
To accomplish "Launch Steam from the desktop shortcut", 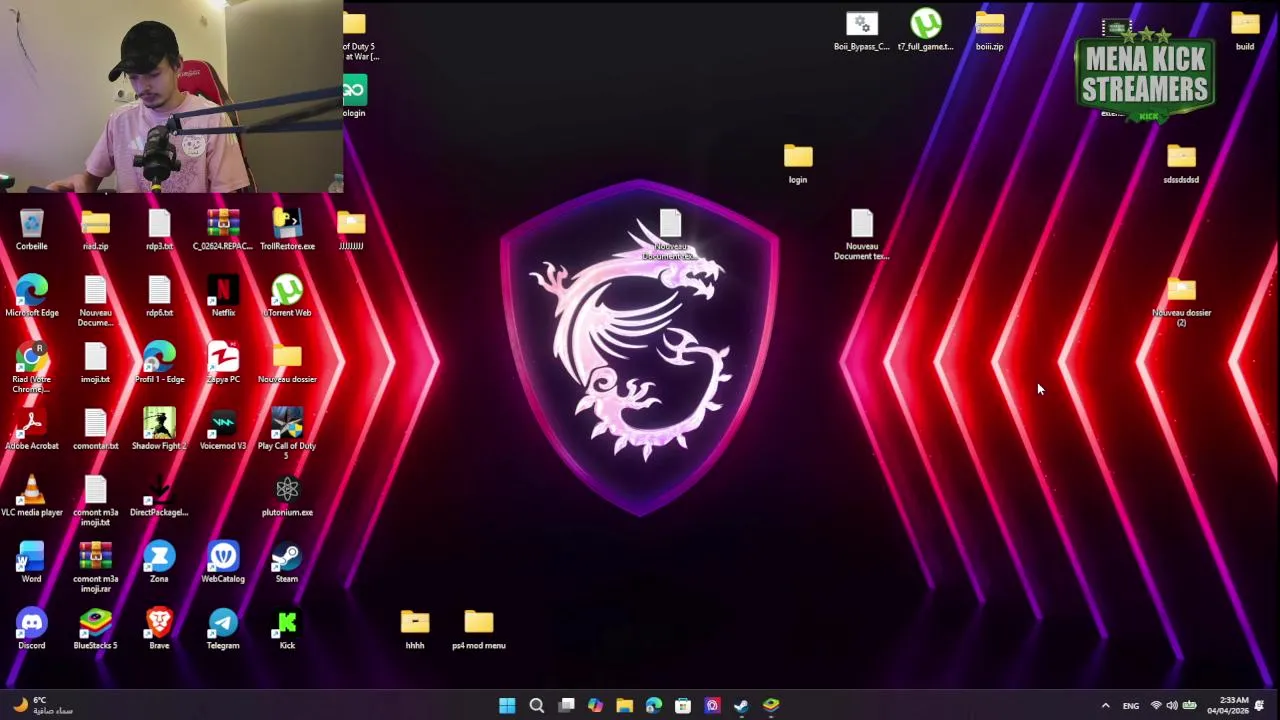I will 287,562.
